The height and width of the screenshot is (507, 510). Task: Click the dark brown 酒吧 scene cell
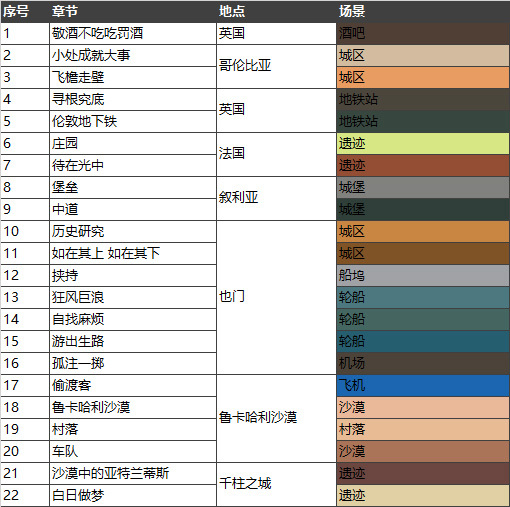click(x=423, y=33)
